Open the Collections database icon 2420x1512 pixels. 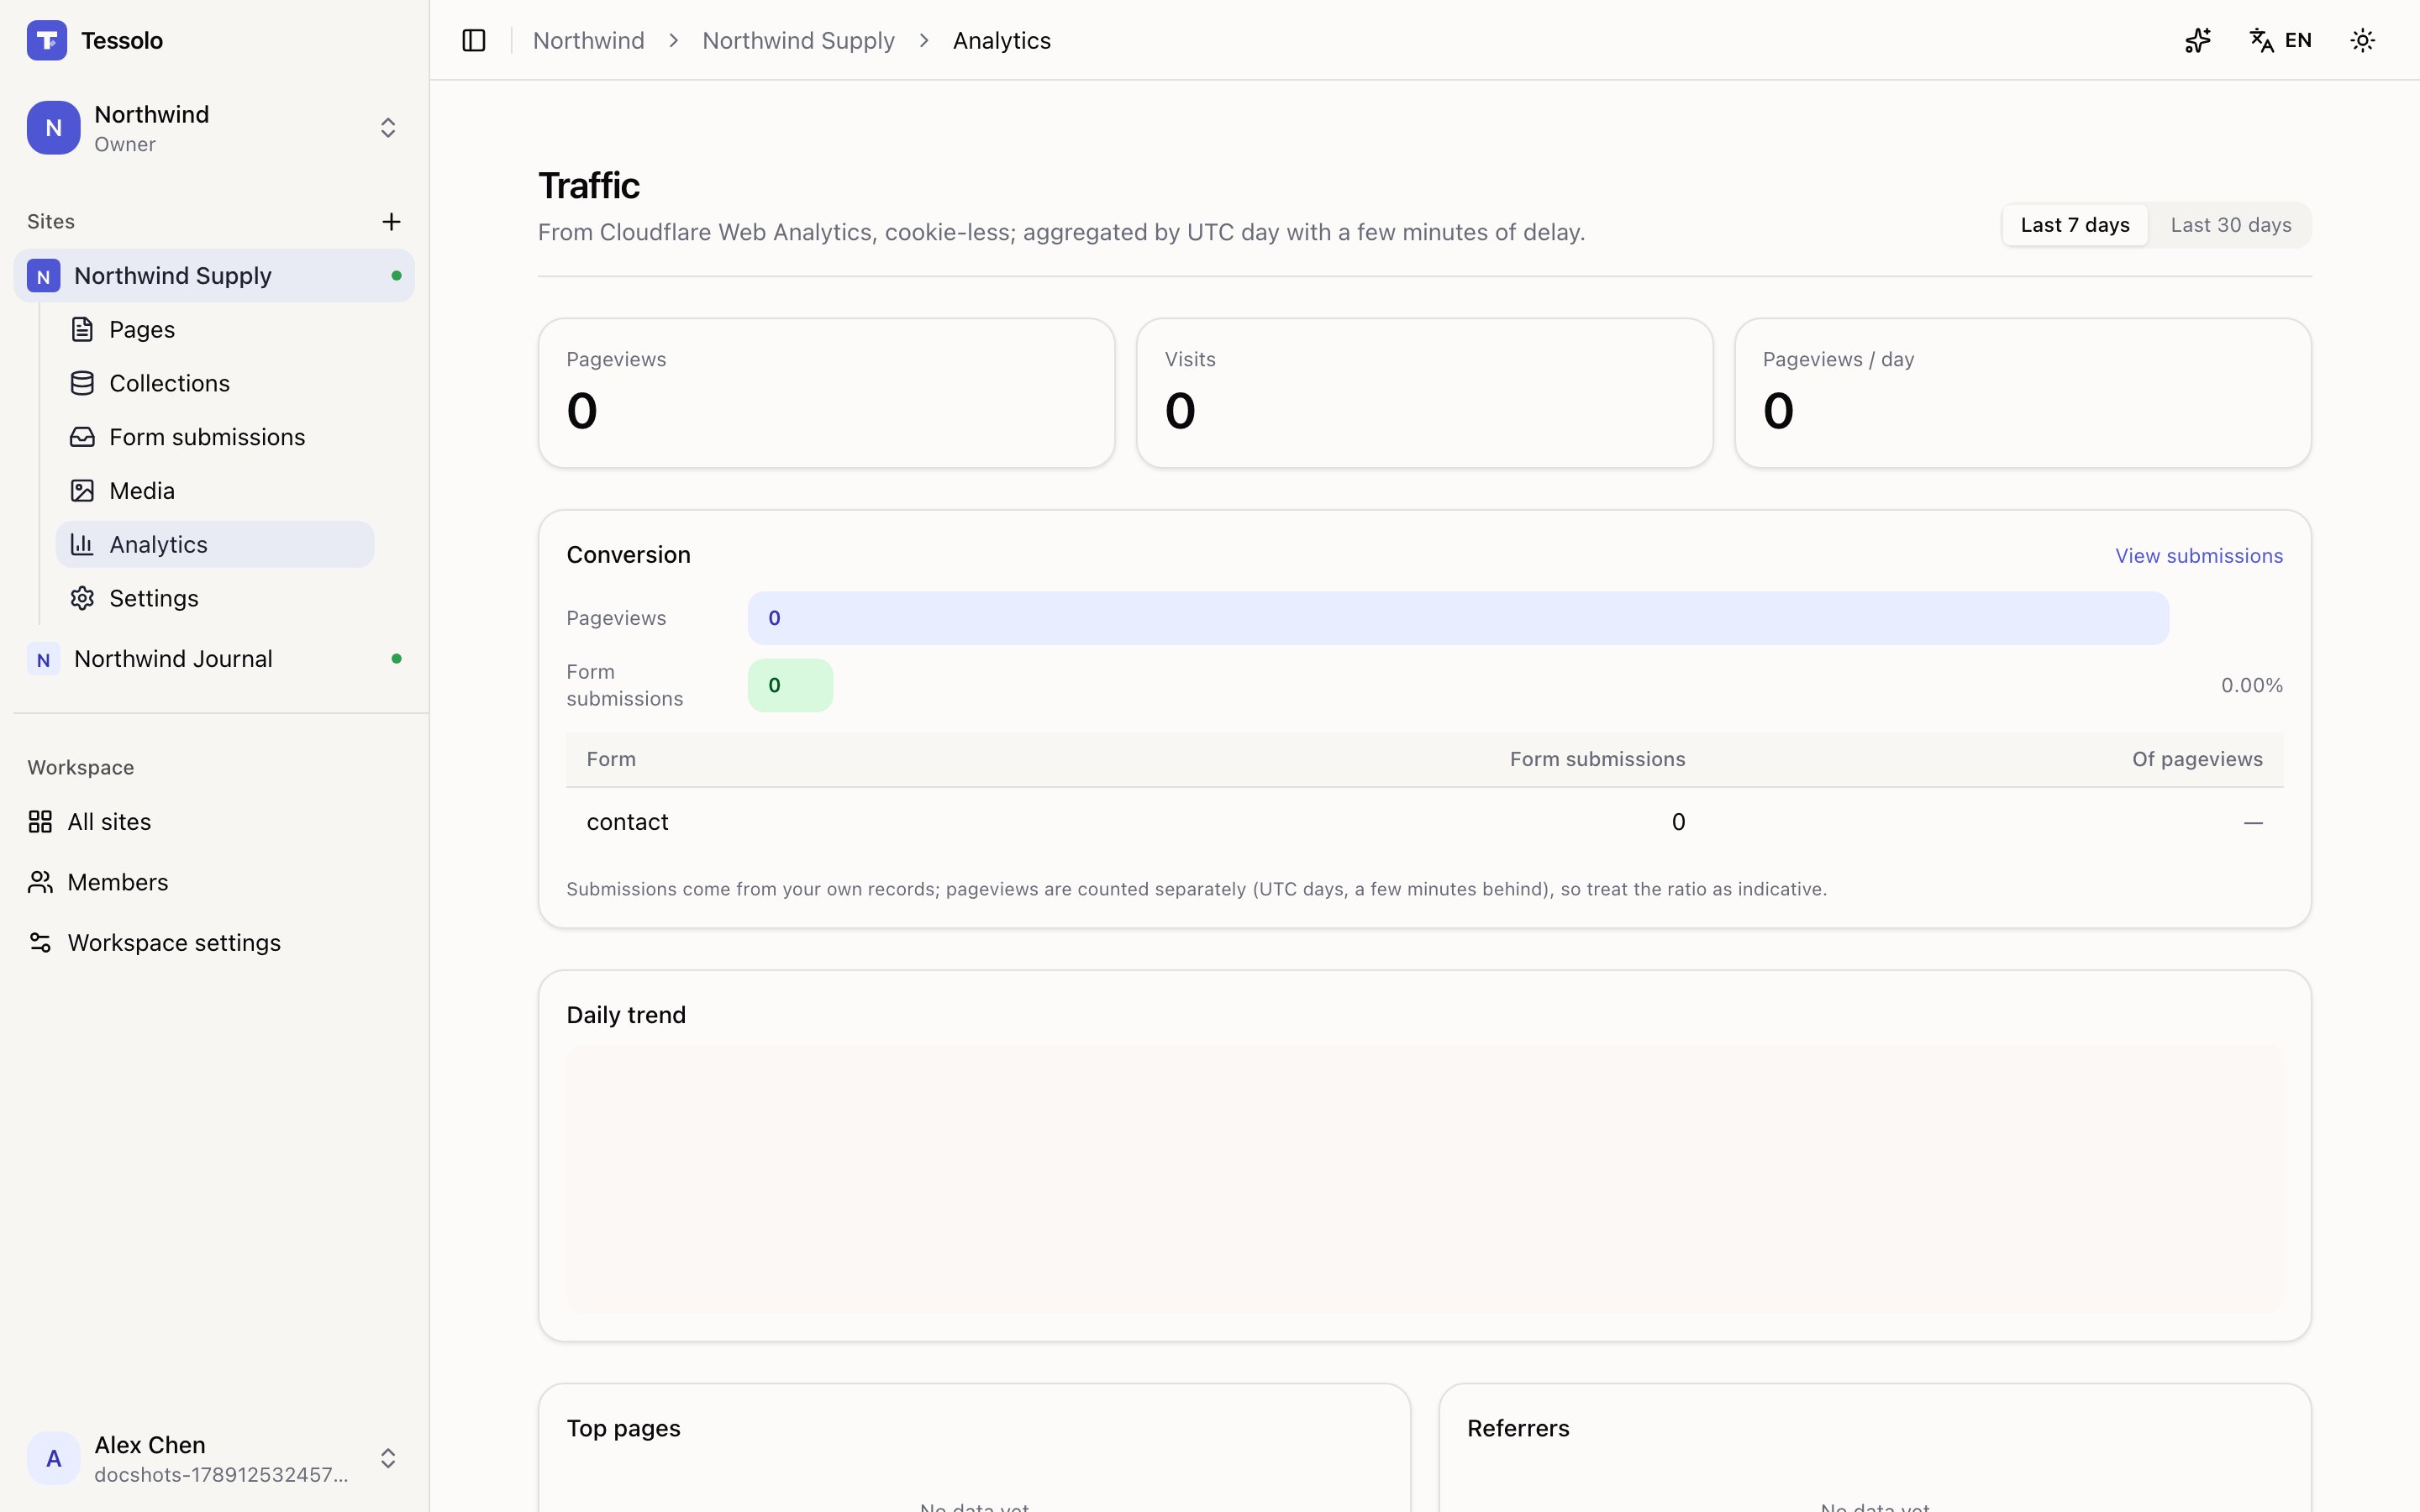[x=82, y=383]
